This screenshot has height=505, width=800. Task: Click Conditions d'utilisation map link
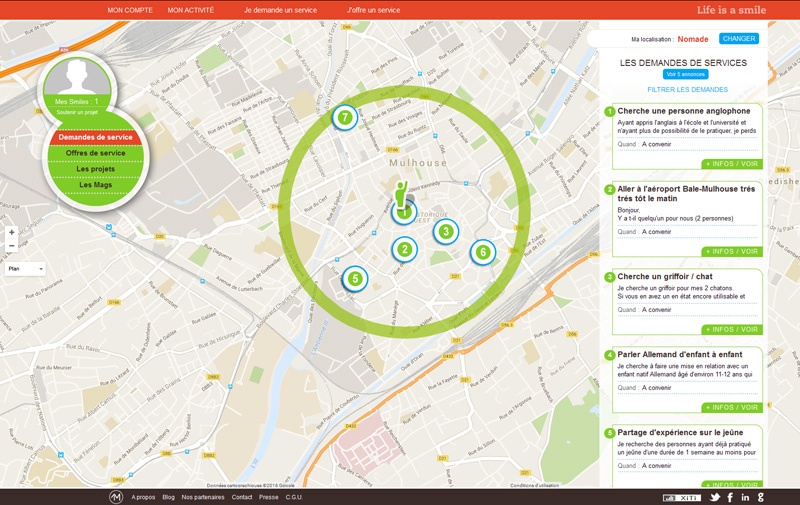pyautogui.click(x=534, y=486)
